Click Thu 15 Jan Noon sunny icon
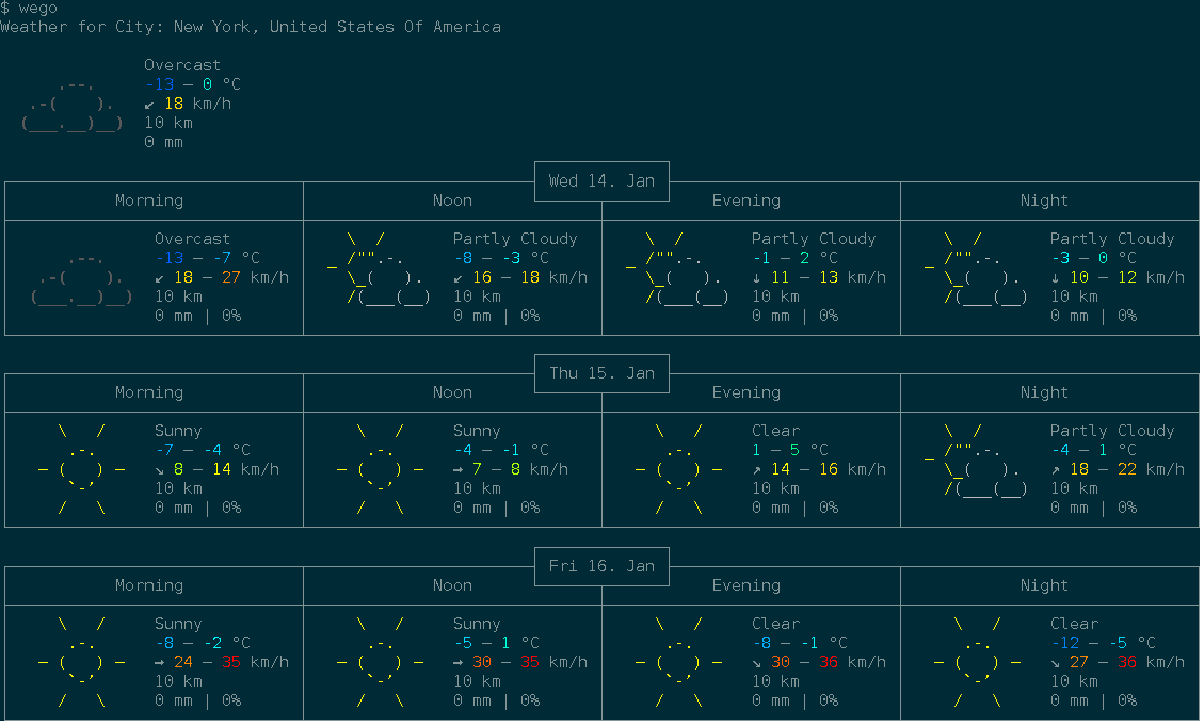 click(x=380, y=469)
